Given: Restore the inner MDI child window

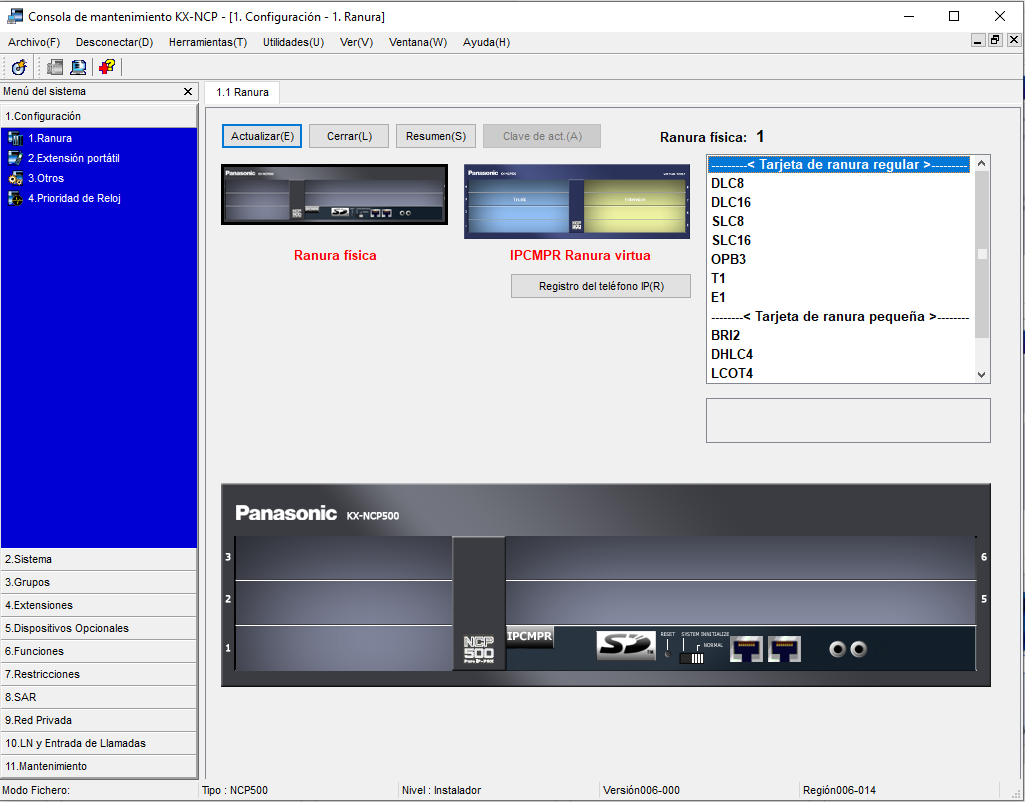Looking at the screenshot, I should tap(995, 41).
